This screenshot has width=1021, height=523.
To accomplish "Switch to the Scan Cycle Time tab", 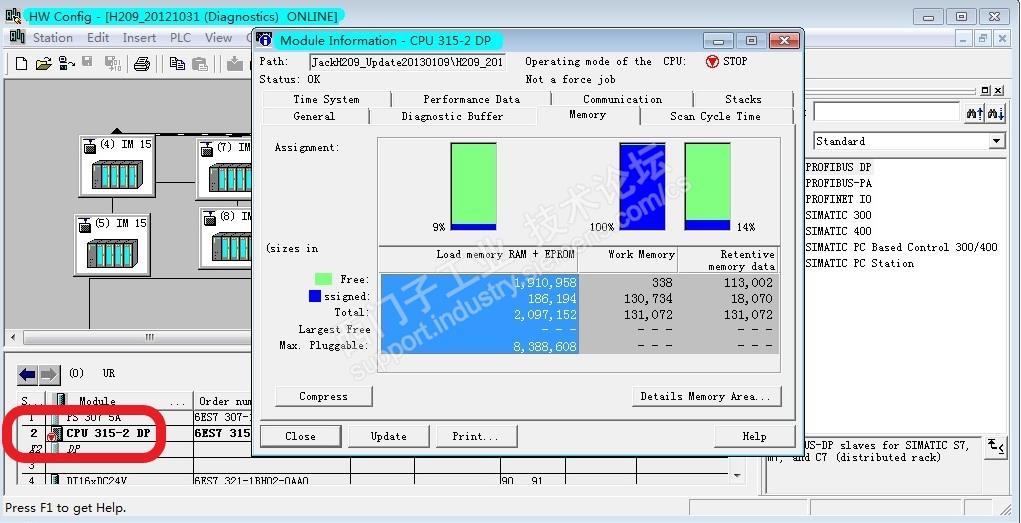I will tap(715, 116).
